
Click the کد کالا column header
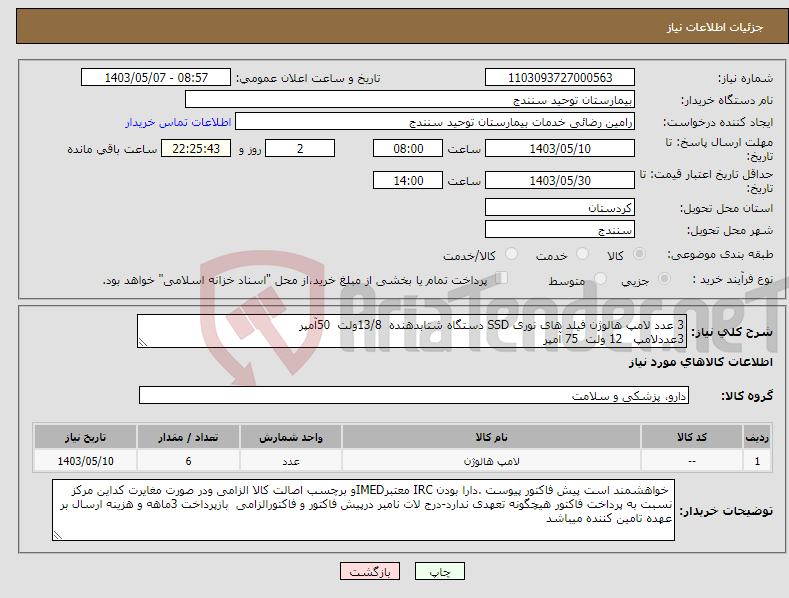(x=692, y=437)
